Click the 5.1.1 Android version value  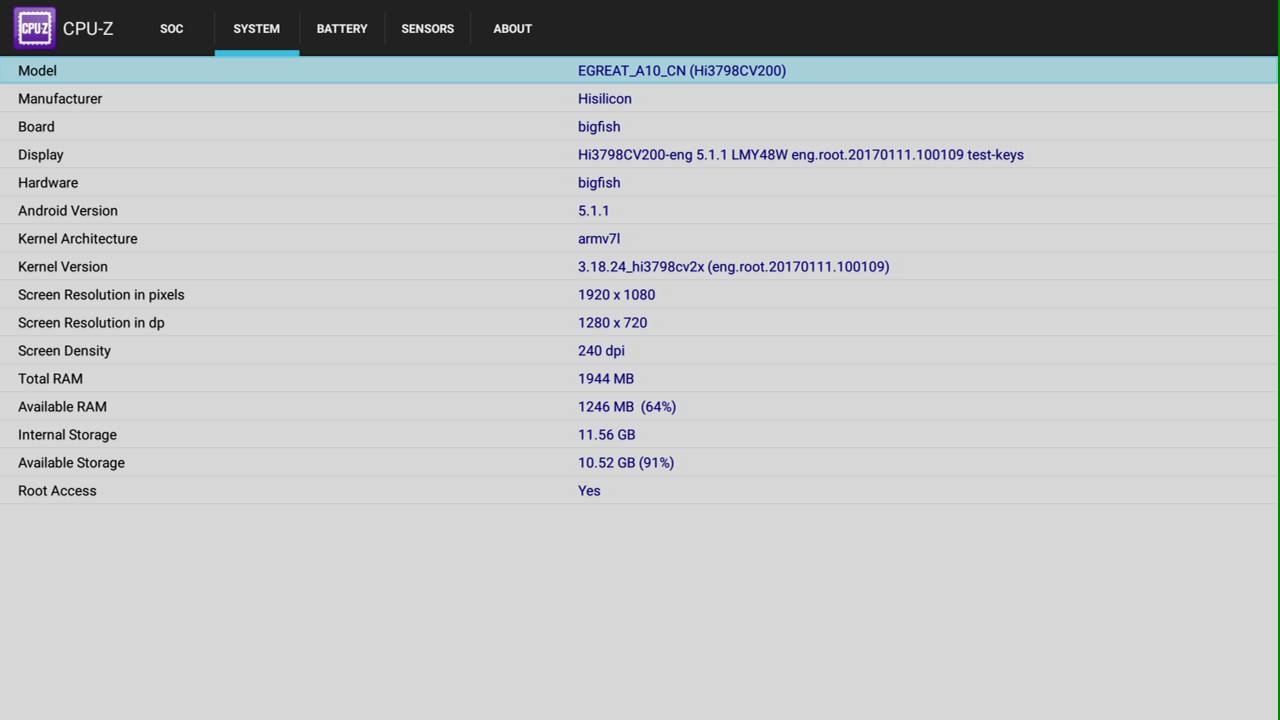pos(594,211)
